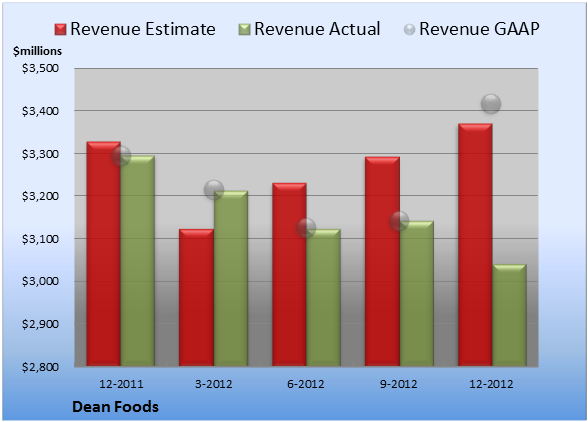Screen dimensions: 588x422
Task: Click the $2,800 axis value
Action: click(x=40, y=366)
